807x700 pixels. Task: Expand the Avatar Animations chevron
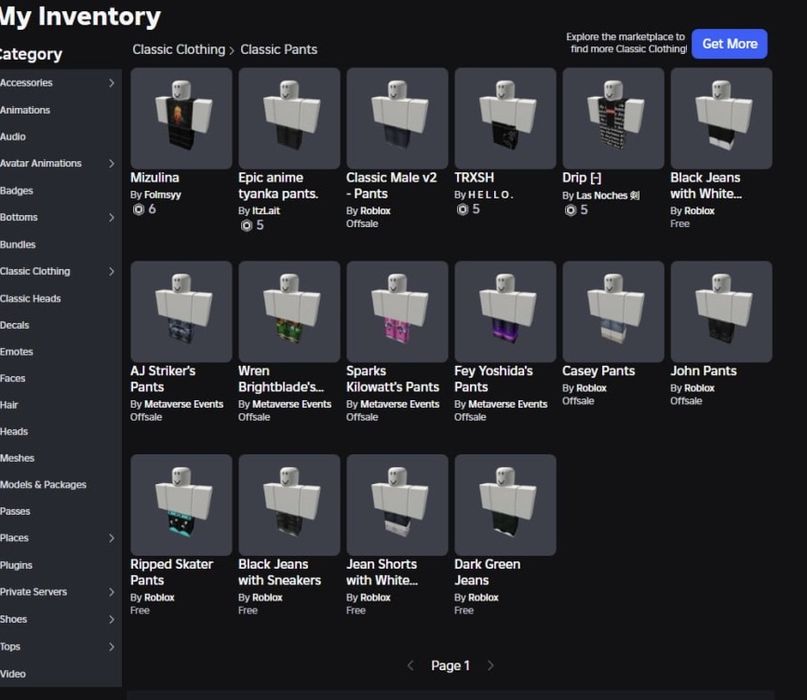coord(112,164)
